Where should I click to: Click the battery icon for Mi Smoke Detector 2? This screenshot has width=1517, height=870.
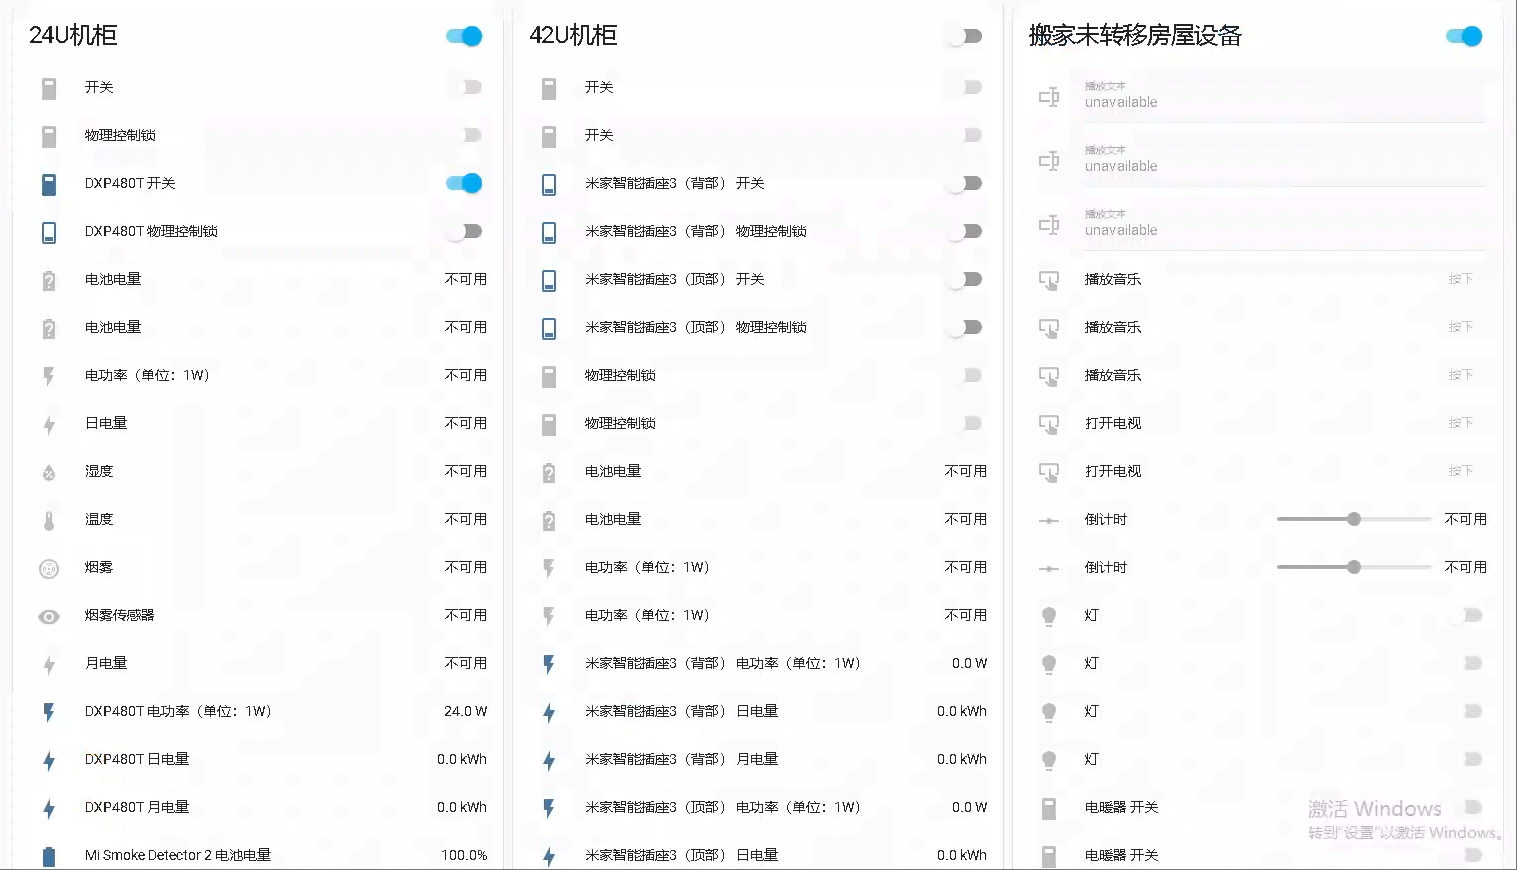(49, 855)
